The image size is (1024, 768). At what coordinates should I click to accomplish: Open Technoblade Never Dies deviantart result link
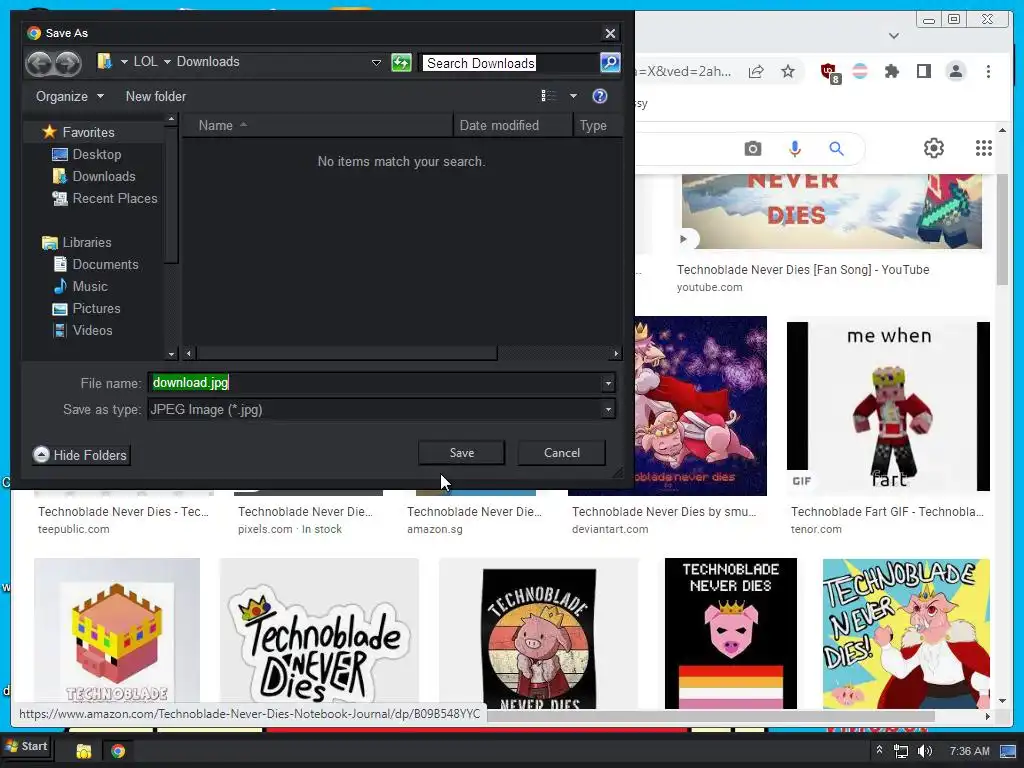point(664,512)
